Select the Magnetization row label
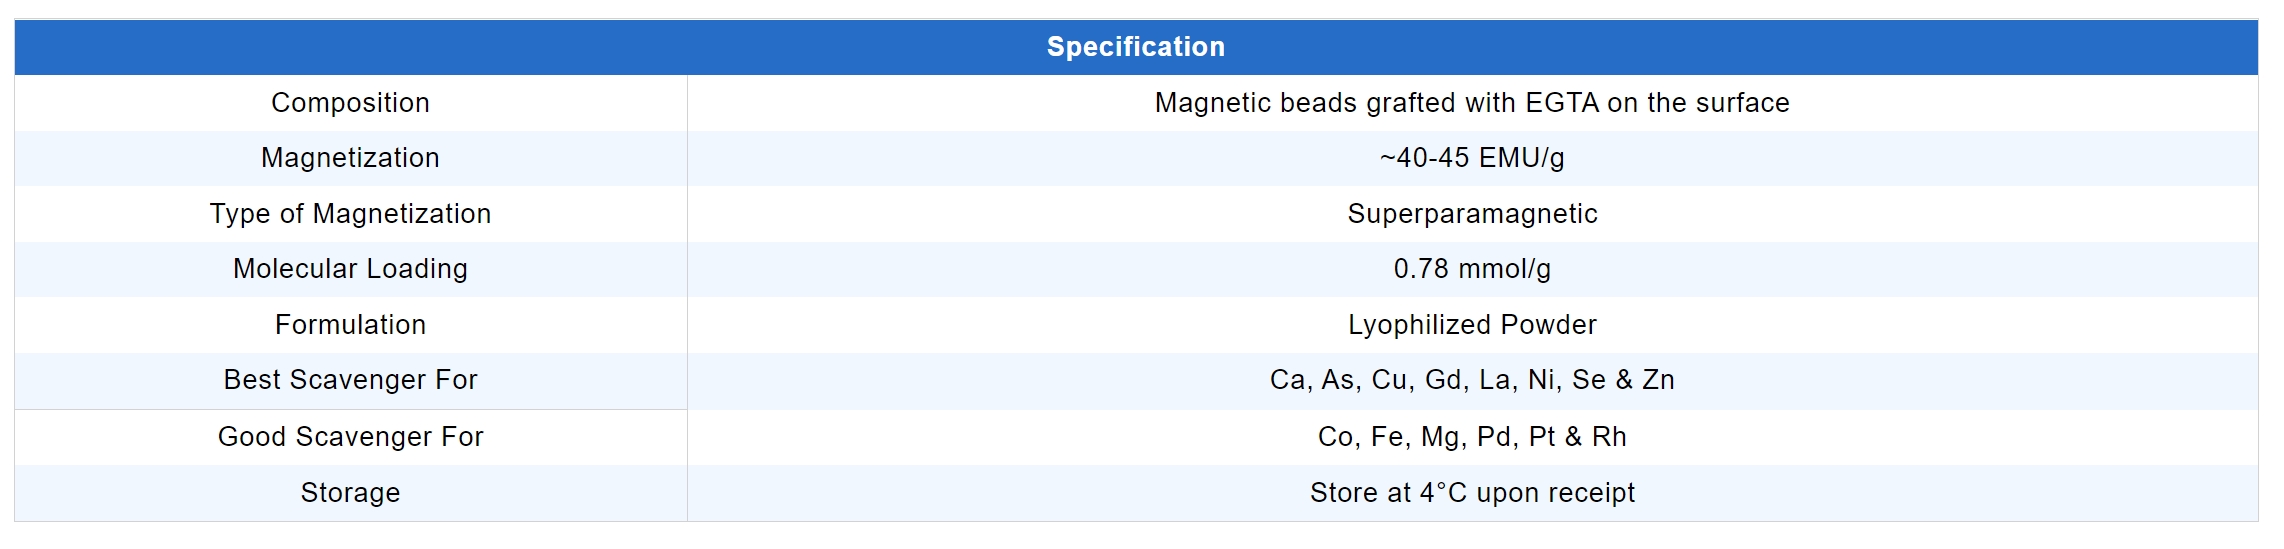 [350, 158]
